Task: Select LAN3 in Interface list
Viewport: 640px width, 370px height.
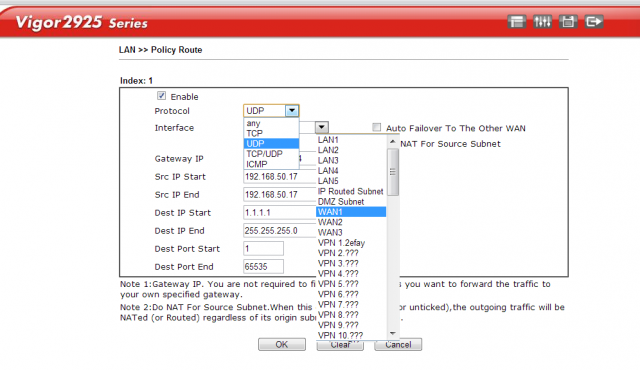Action: click(351, 160)
